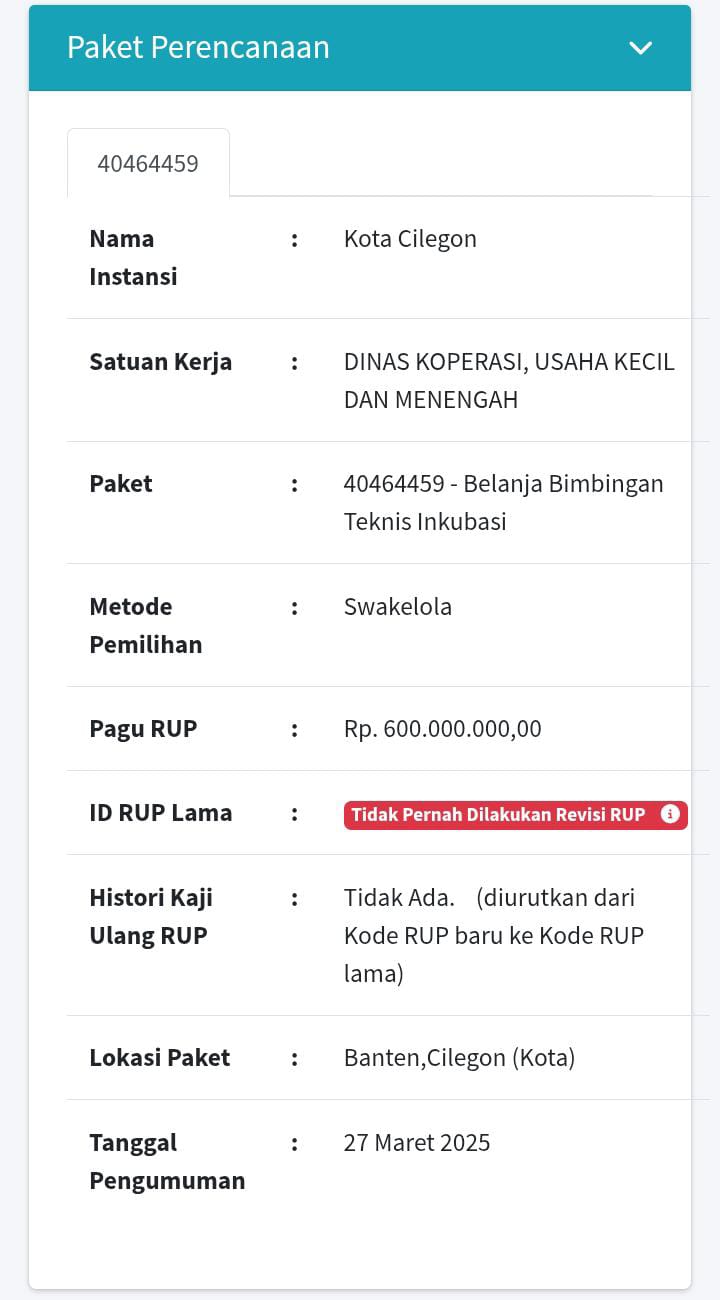Collapse the Paket Perencanaan panel chevron
Viewport: 720px width, 1300px height.
point(640,48)
